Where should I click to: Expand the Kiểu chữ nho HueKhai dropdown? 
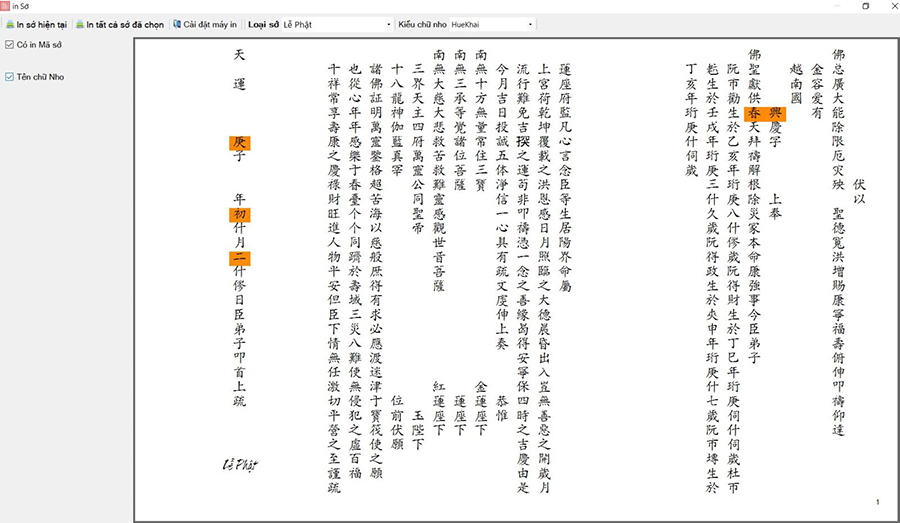pyautogui.click(x=492, y=25)
